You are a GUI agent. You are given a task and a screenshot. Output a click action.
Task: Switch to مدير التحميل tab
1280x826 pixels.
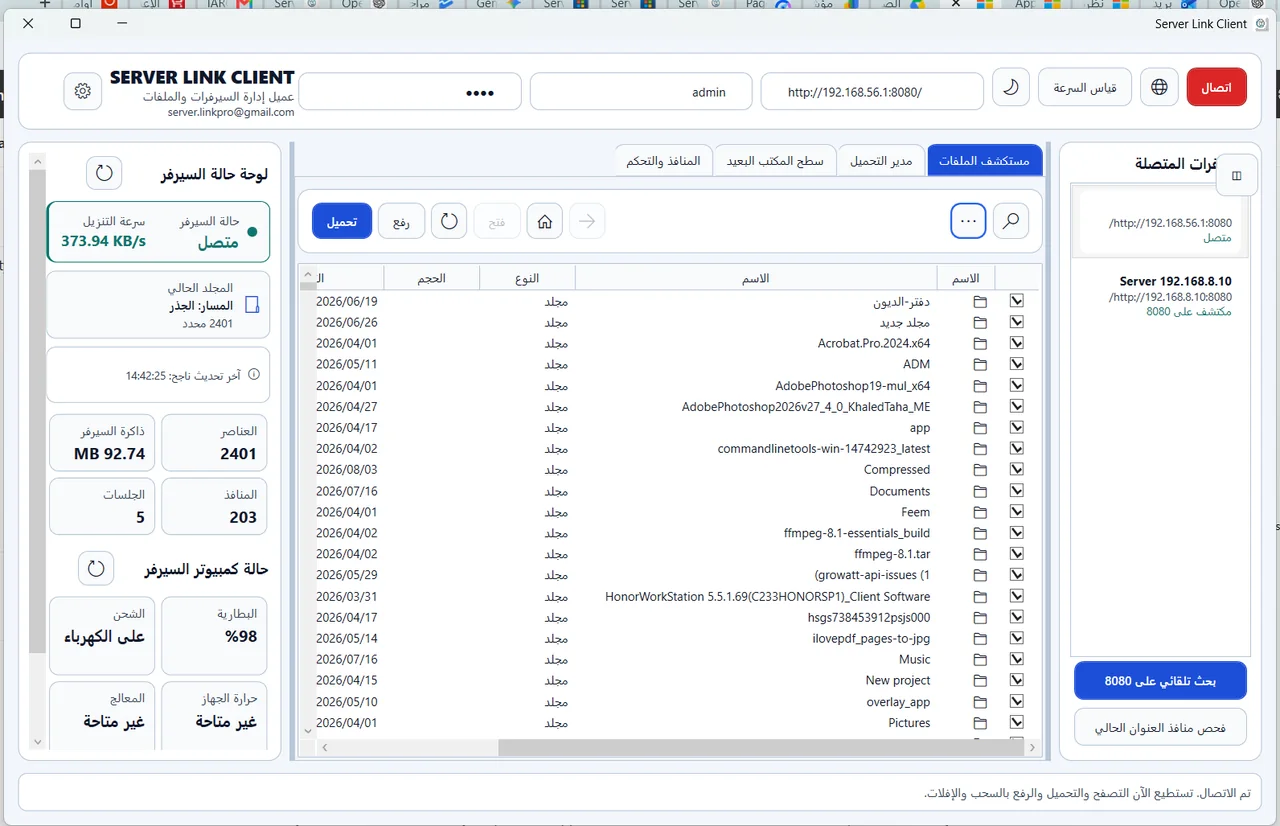881,160
